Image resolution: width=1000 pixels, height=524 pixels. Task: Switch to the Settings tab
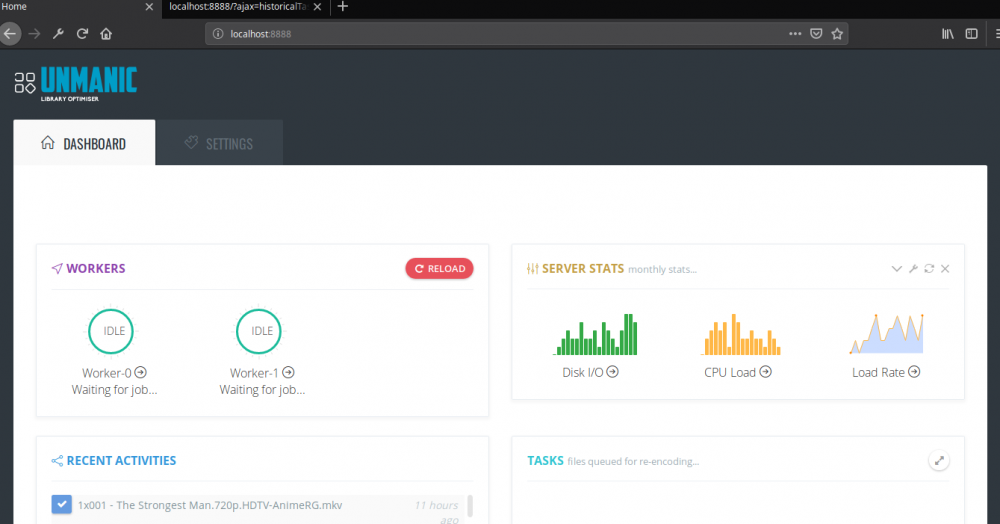pos(219,143)
